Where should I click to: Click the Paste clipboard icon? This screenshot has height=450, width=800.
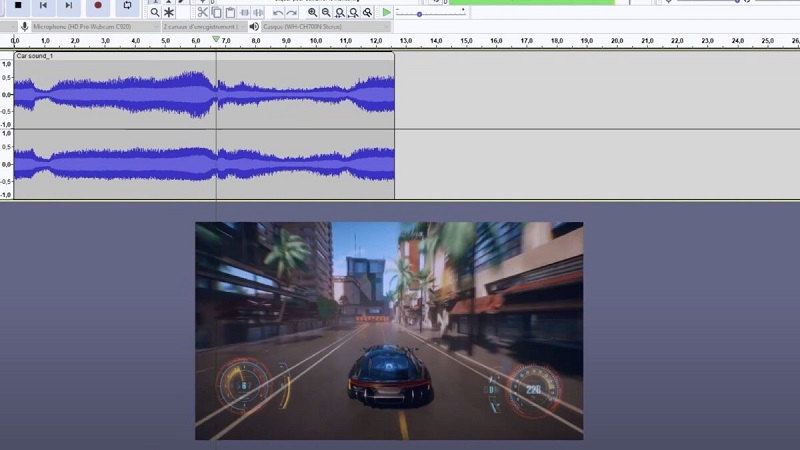tap(230, 12)
